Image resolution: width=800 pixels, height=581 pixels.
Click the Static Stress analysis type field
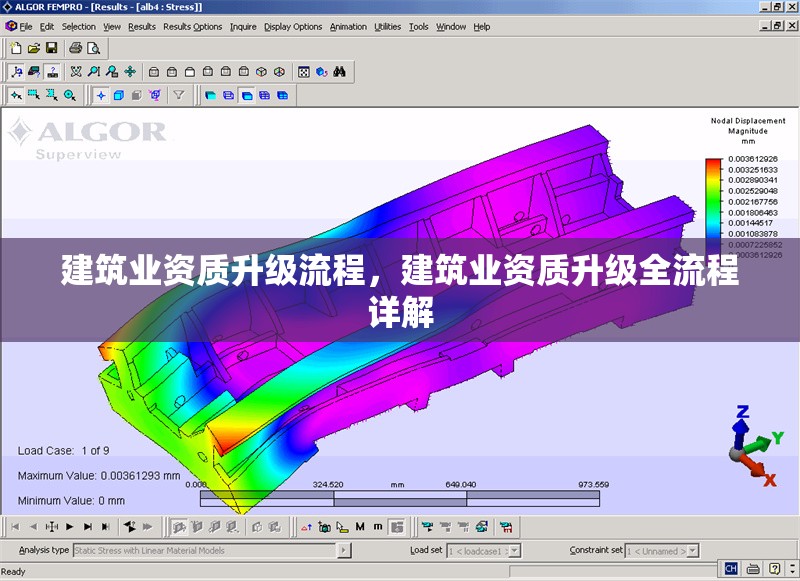pos(200,549)
